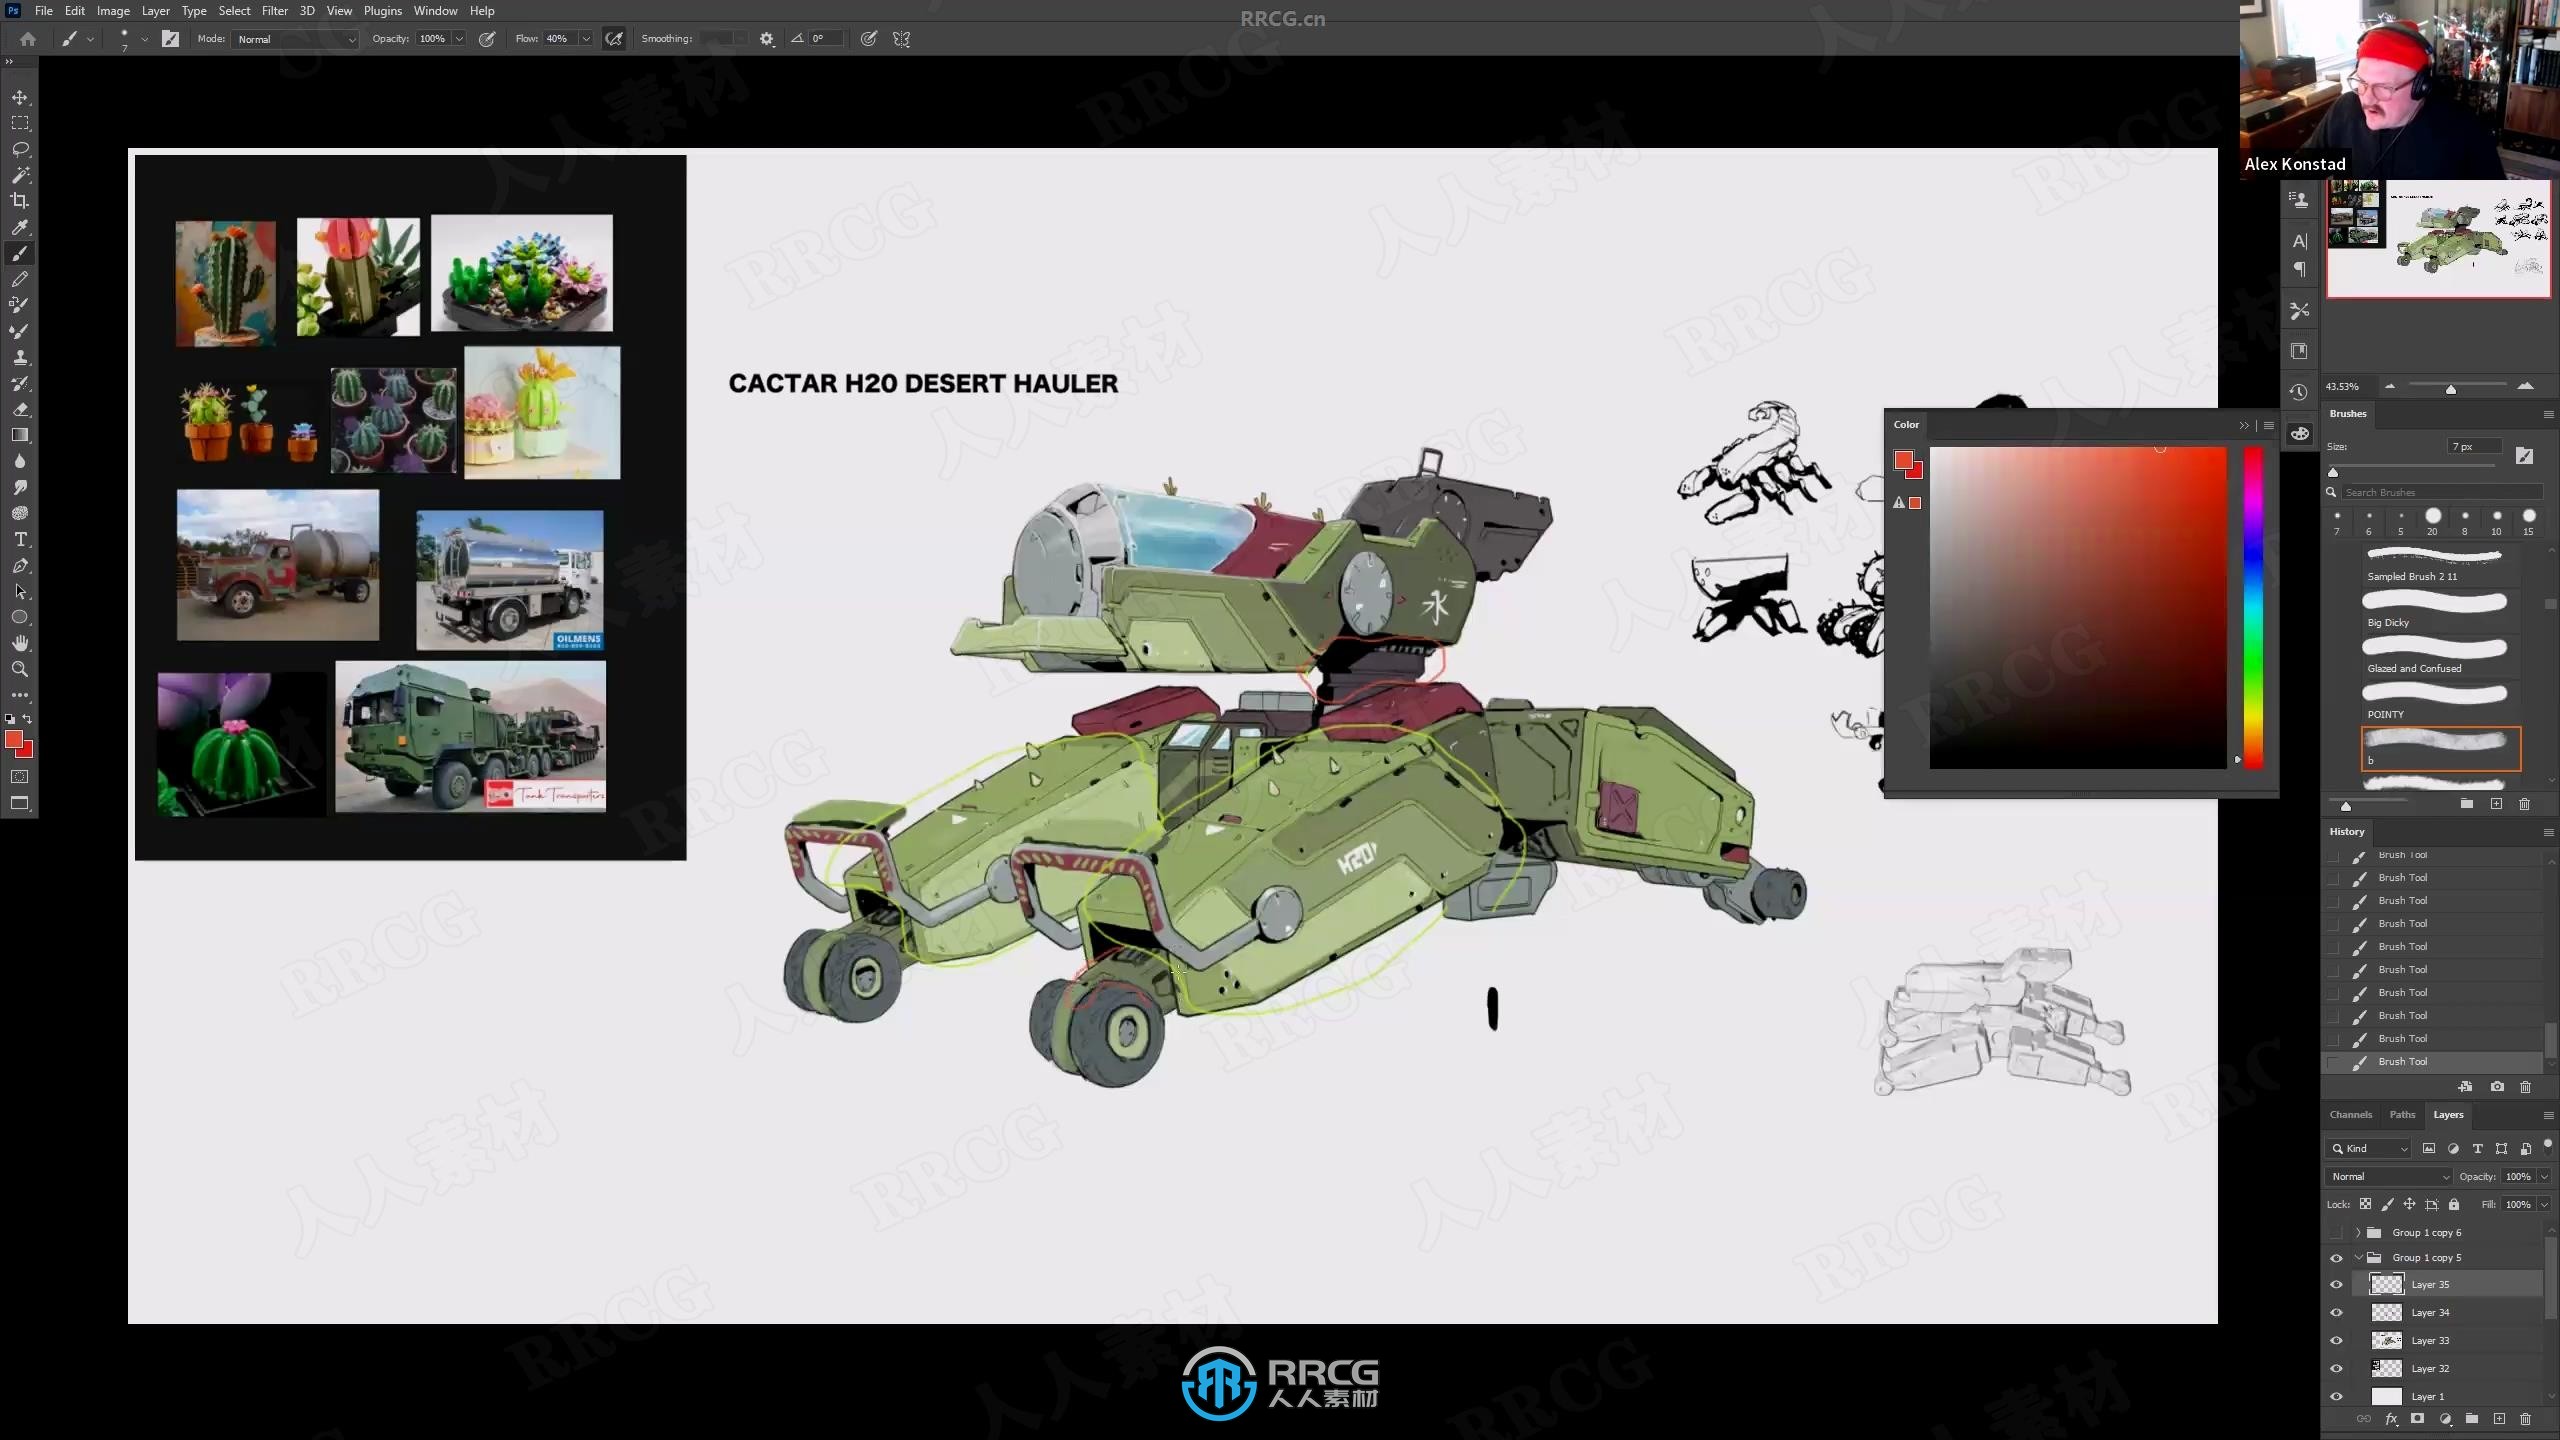Select the Horizontal Type tool
The height and width of the screenshot is (1440, 2560).
pos(19,539)
